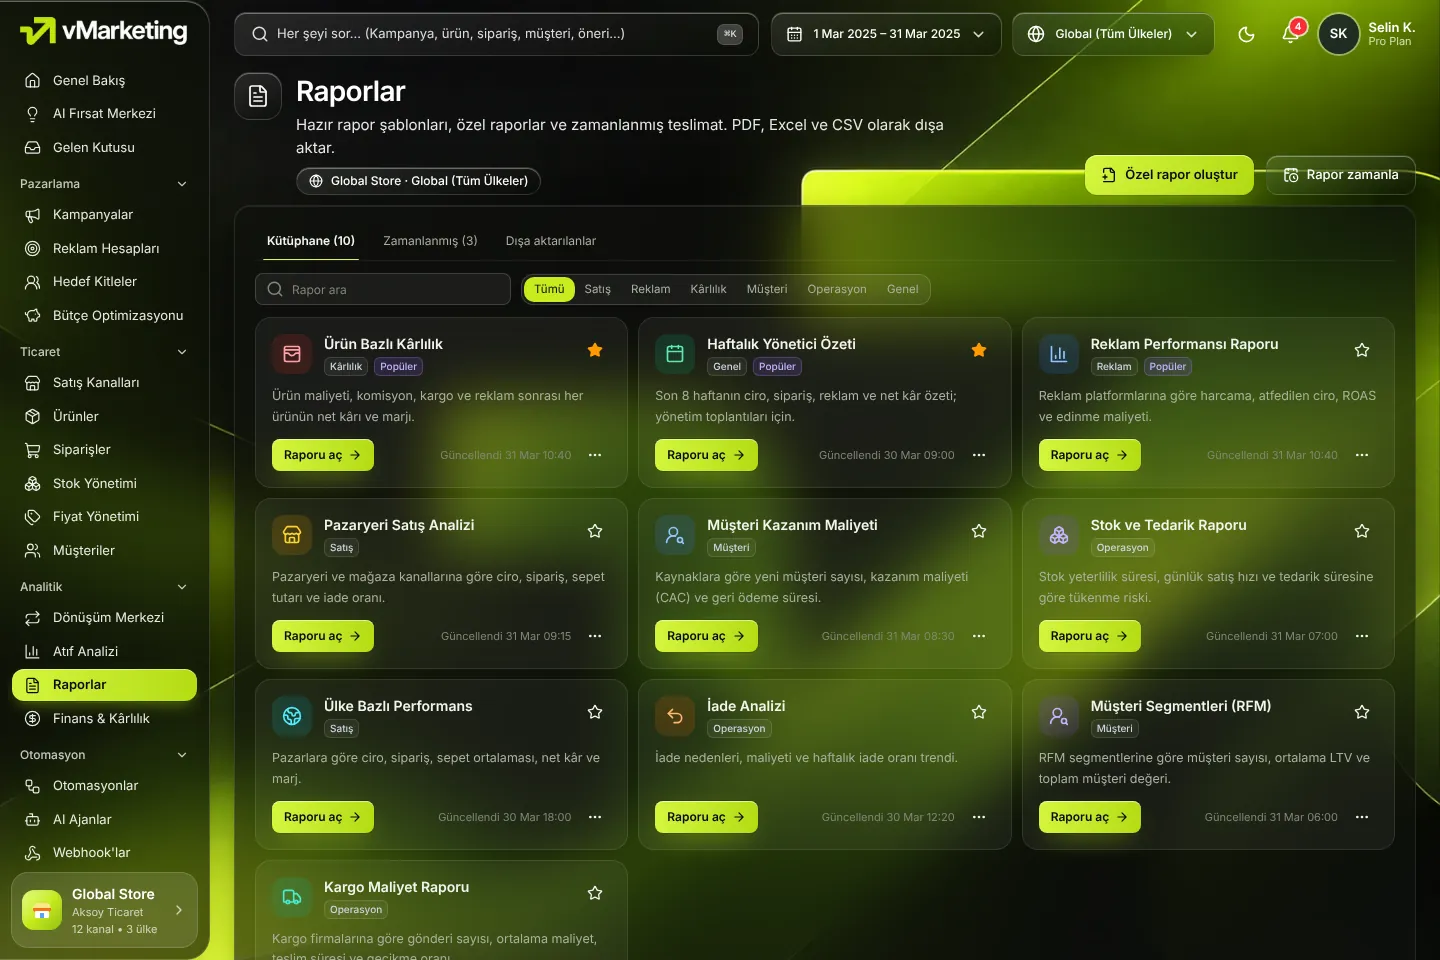Favorite Müşteri Kazanım Maliyeti star

[979, 531]
